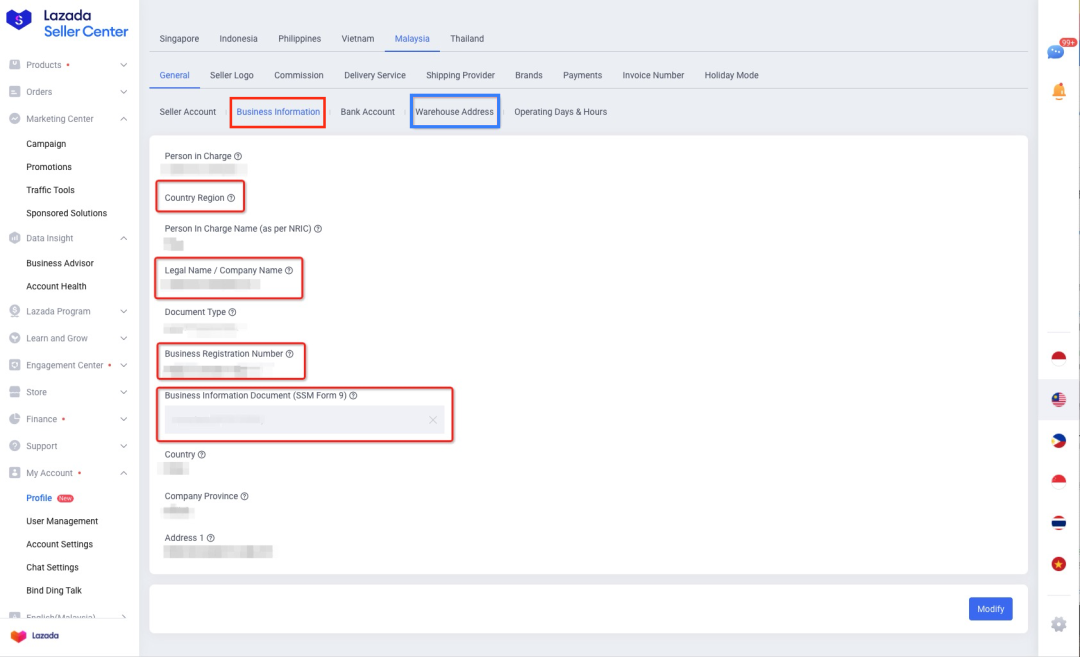Click the Orders sidebar icon
This screenshot has width=1080, height=657.
14,92
